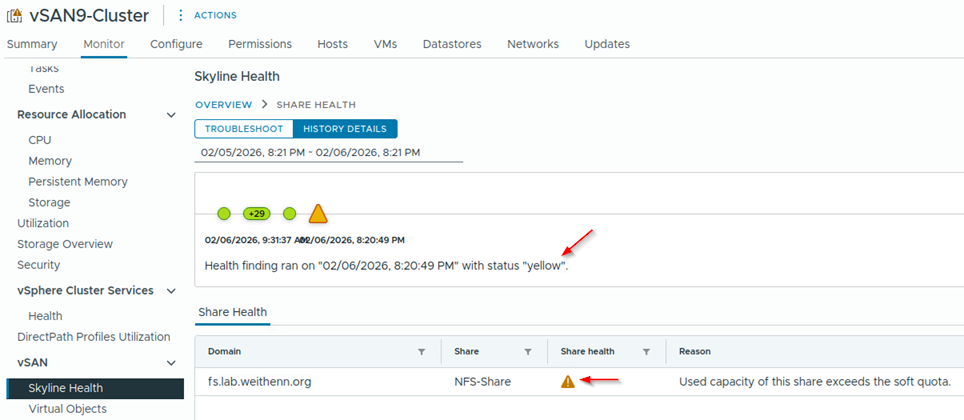Collapse the vSphere Cluster Services section
Image resolution: width=964 pixels, height=420 pixels.
click(x=171, y=291)
